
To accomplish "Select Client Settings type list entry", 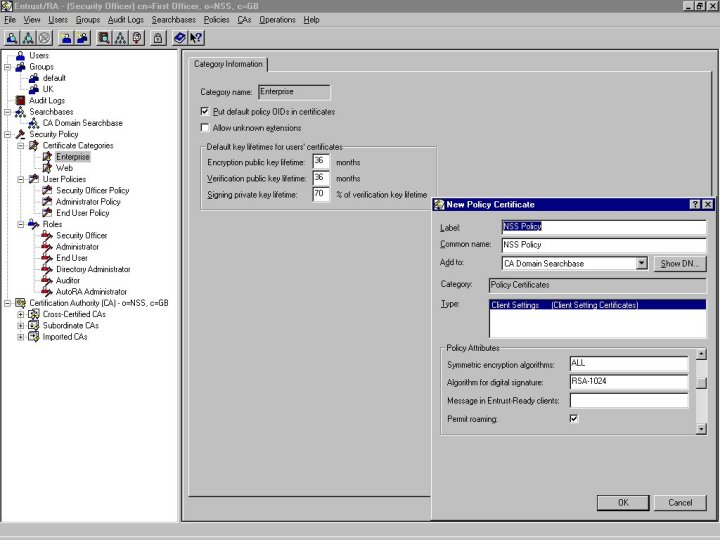I will coord(597,305).
